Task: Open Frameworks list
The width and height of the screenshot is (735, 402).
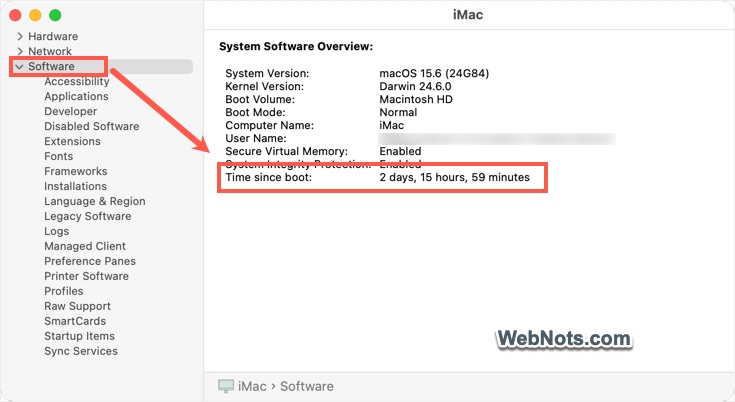Action: pyautogui.click(x=76, y=171)
